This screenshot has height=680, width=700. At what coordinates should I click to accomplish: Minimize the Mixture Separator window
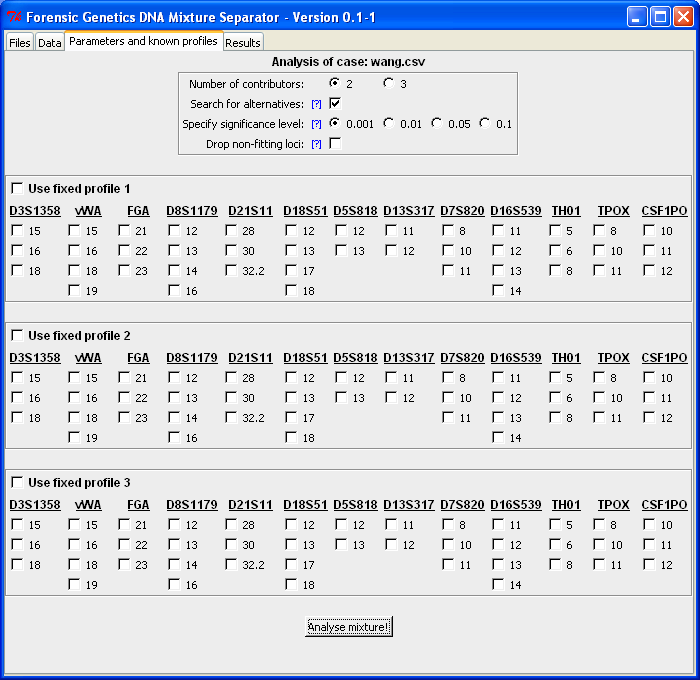637,17
